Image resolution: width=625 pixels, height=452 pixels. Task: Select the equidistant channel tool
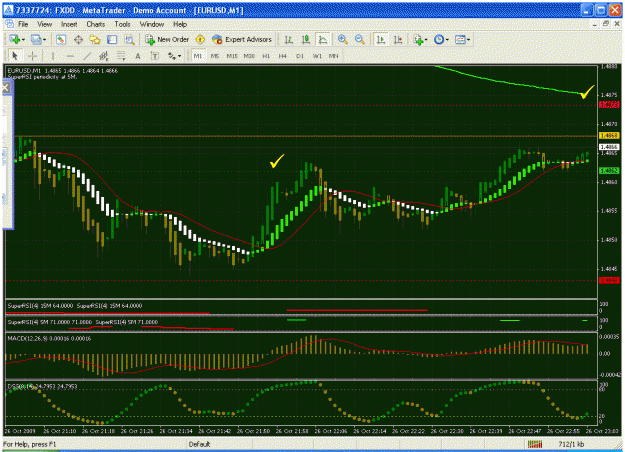(104, 56)
